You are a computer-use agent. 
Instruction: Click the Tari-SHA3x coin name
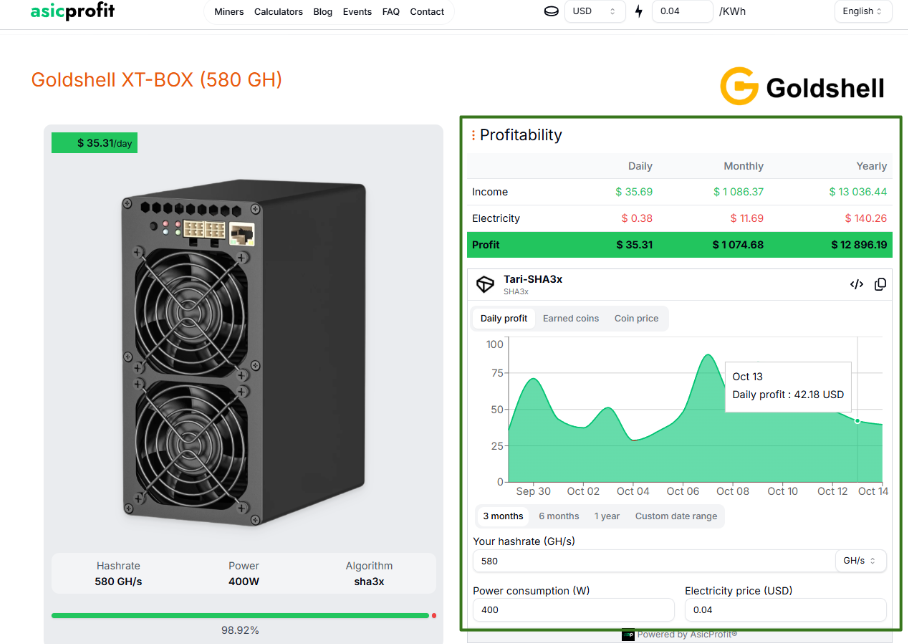(533, 279)
